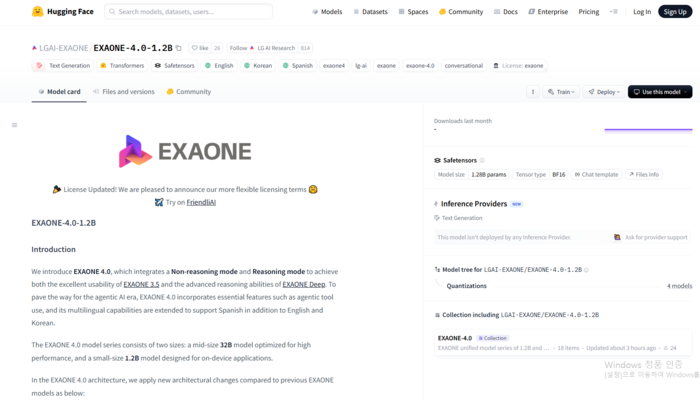Open the License: exaone tag

click(518, 66)
